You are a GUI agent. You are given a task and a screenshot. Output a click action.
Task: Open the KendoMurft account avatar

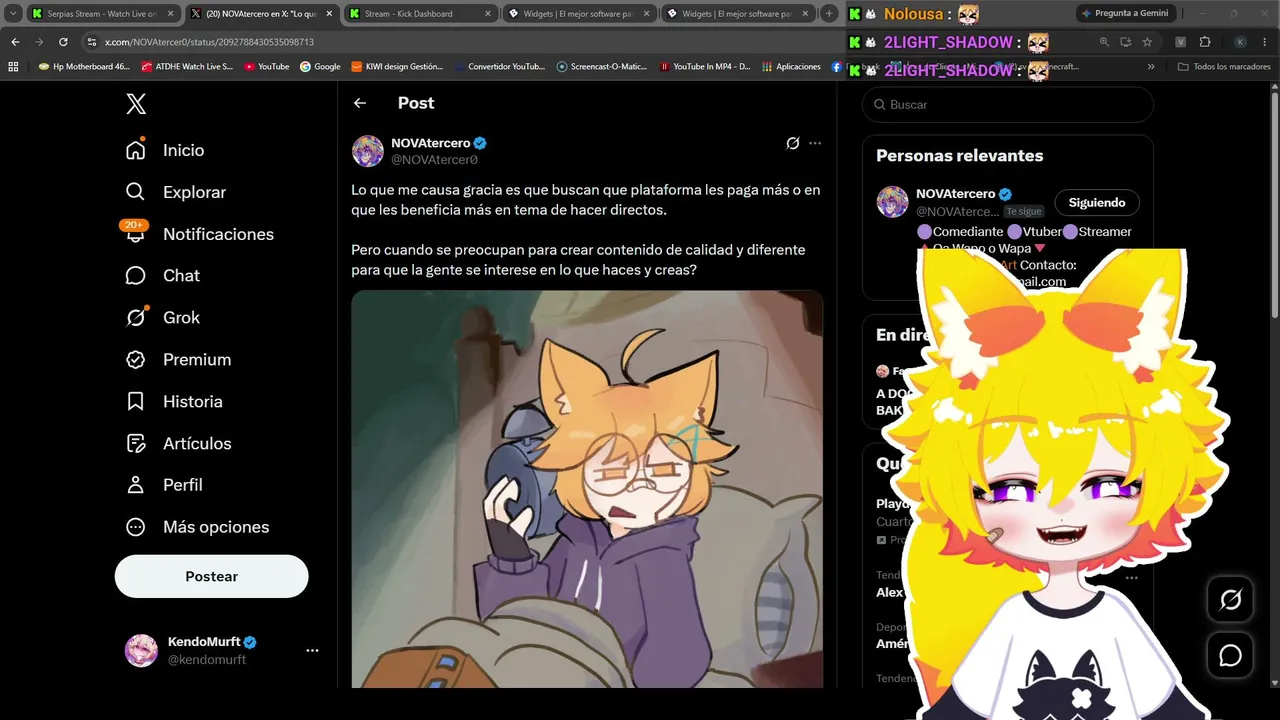(x=141, y=650)
